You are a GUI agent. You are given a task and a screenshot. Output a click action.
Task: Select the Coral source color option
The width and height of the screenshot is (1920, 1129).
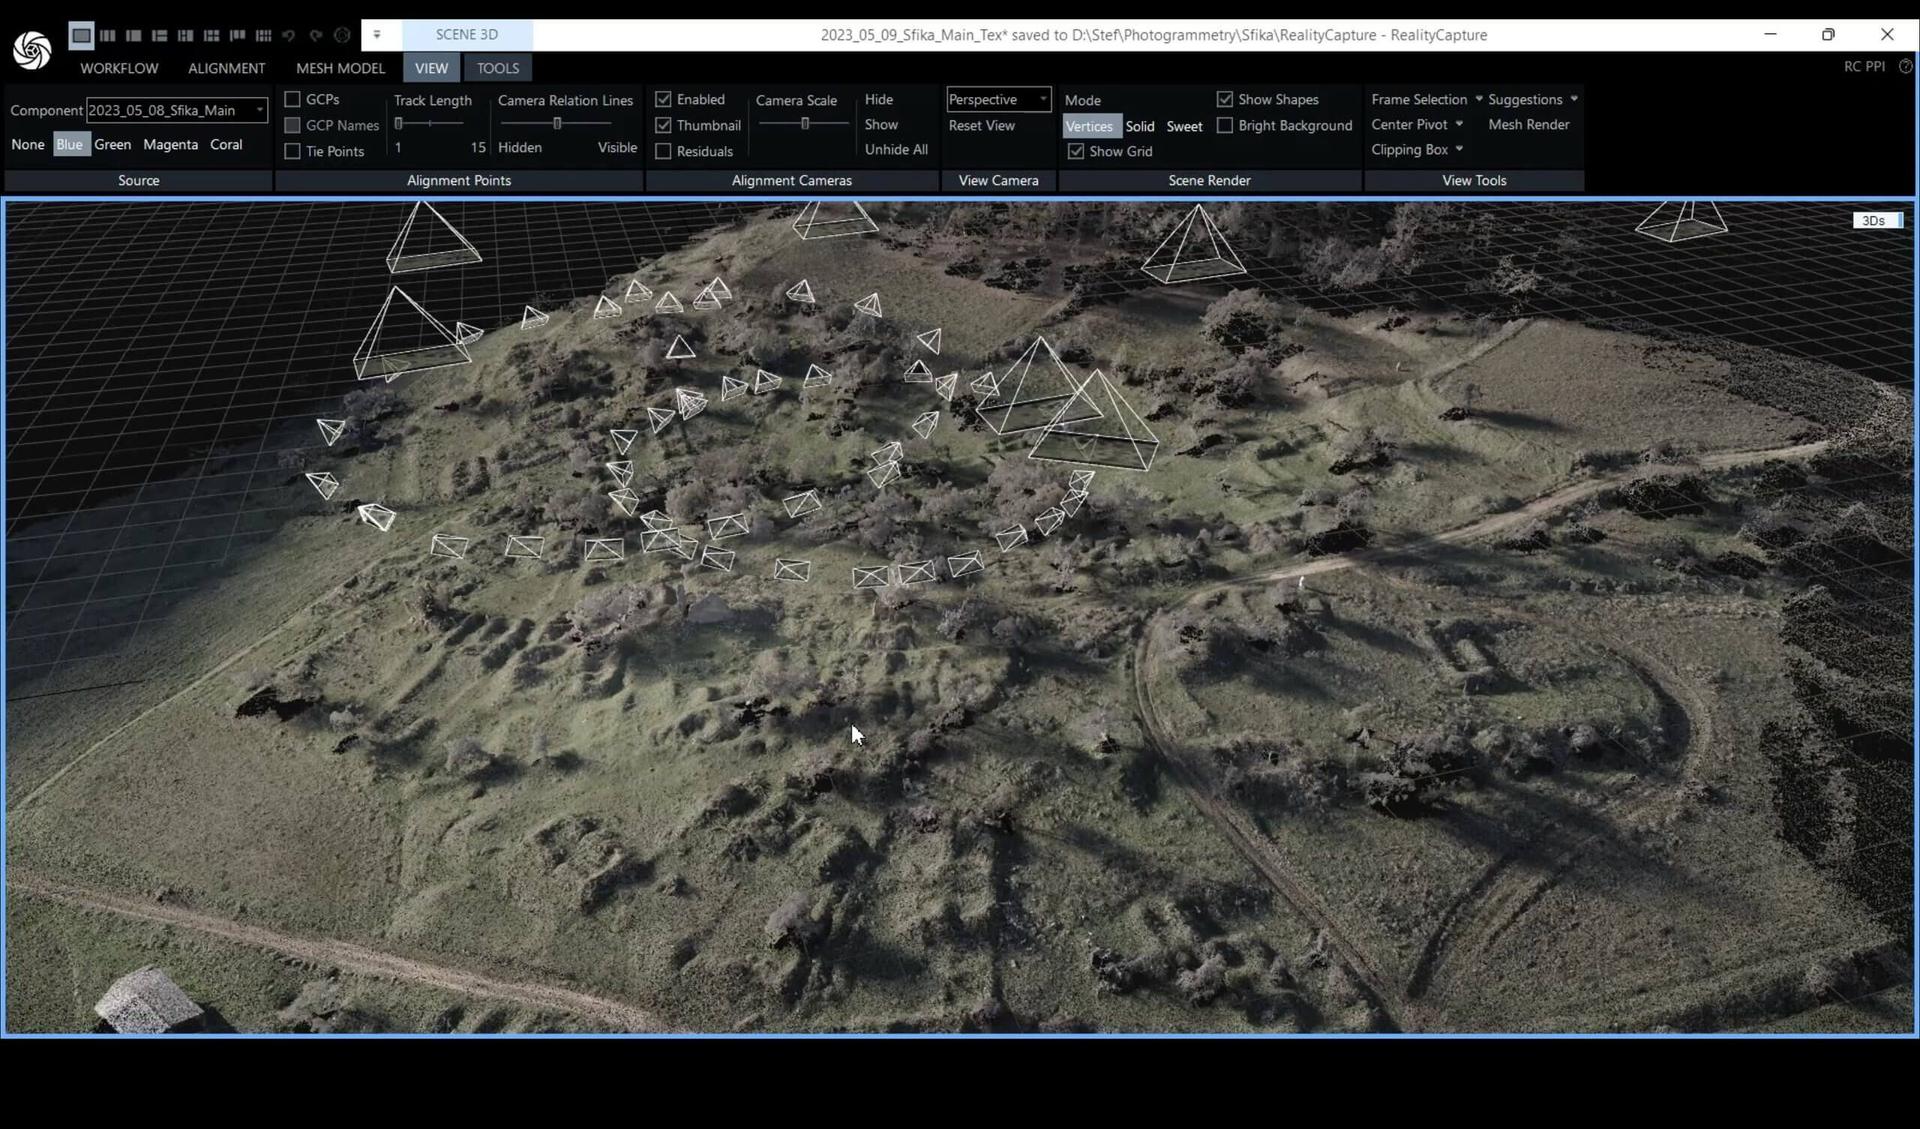[226, 144]
